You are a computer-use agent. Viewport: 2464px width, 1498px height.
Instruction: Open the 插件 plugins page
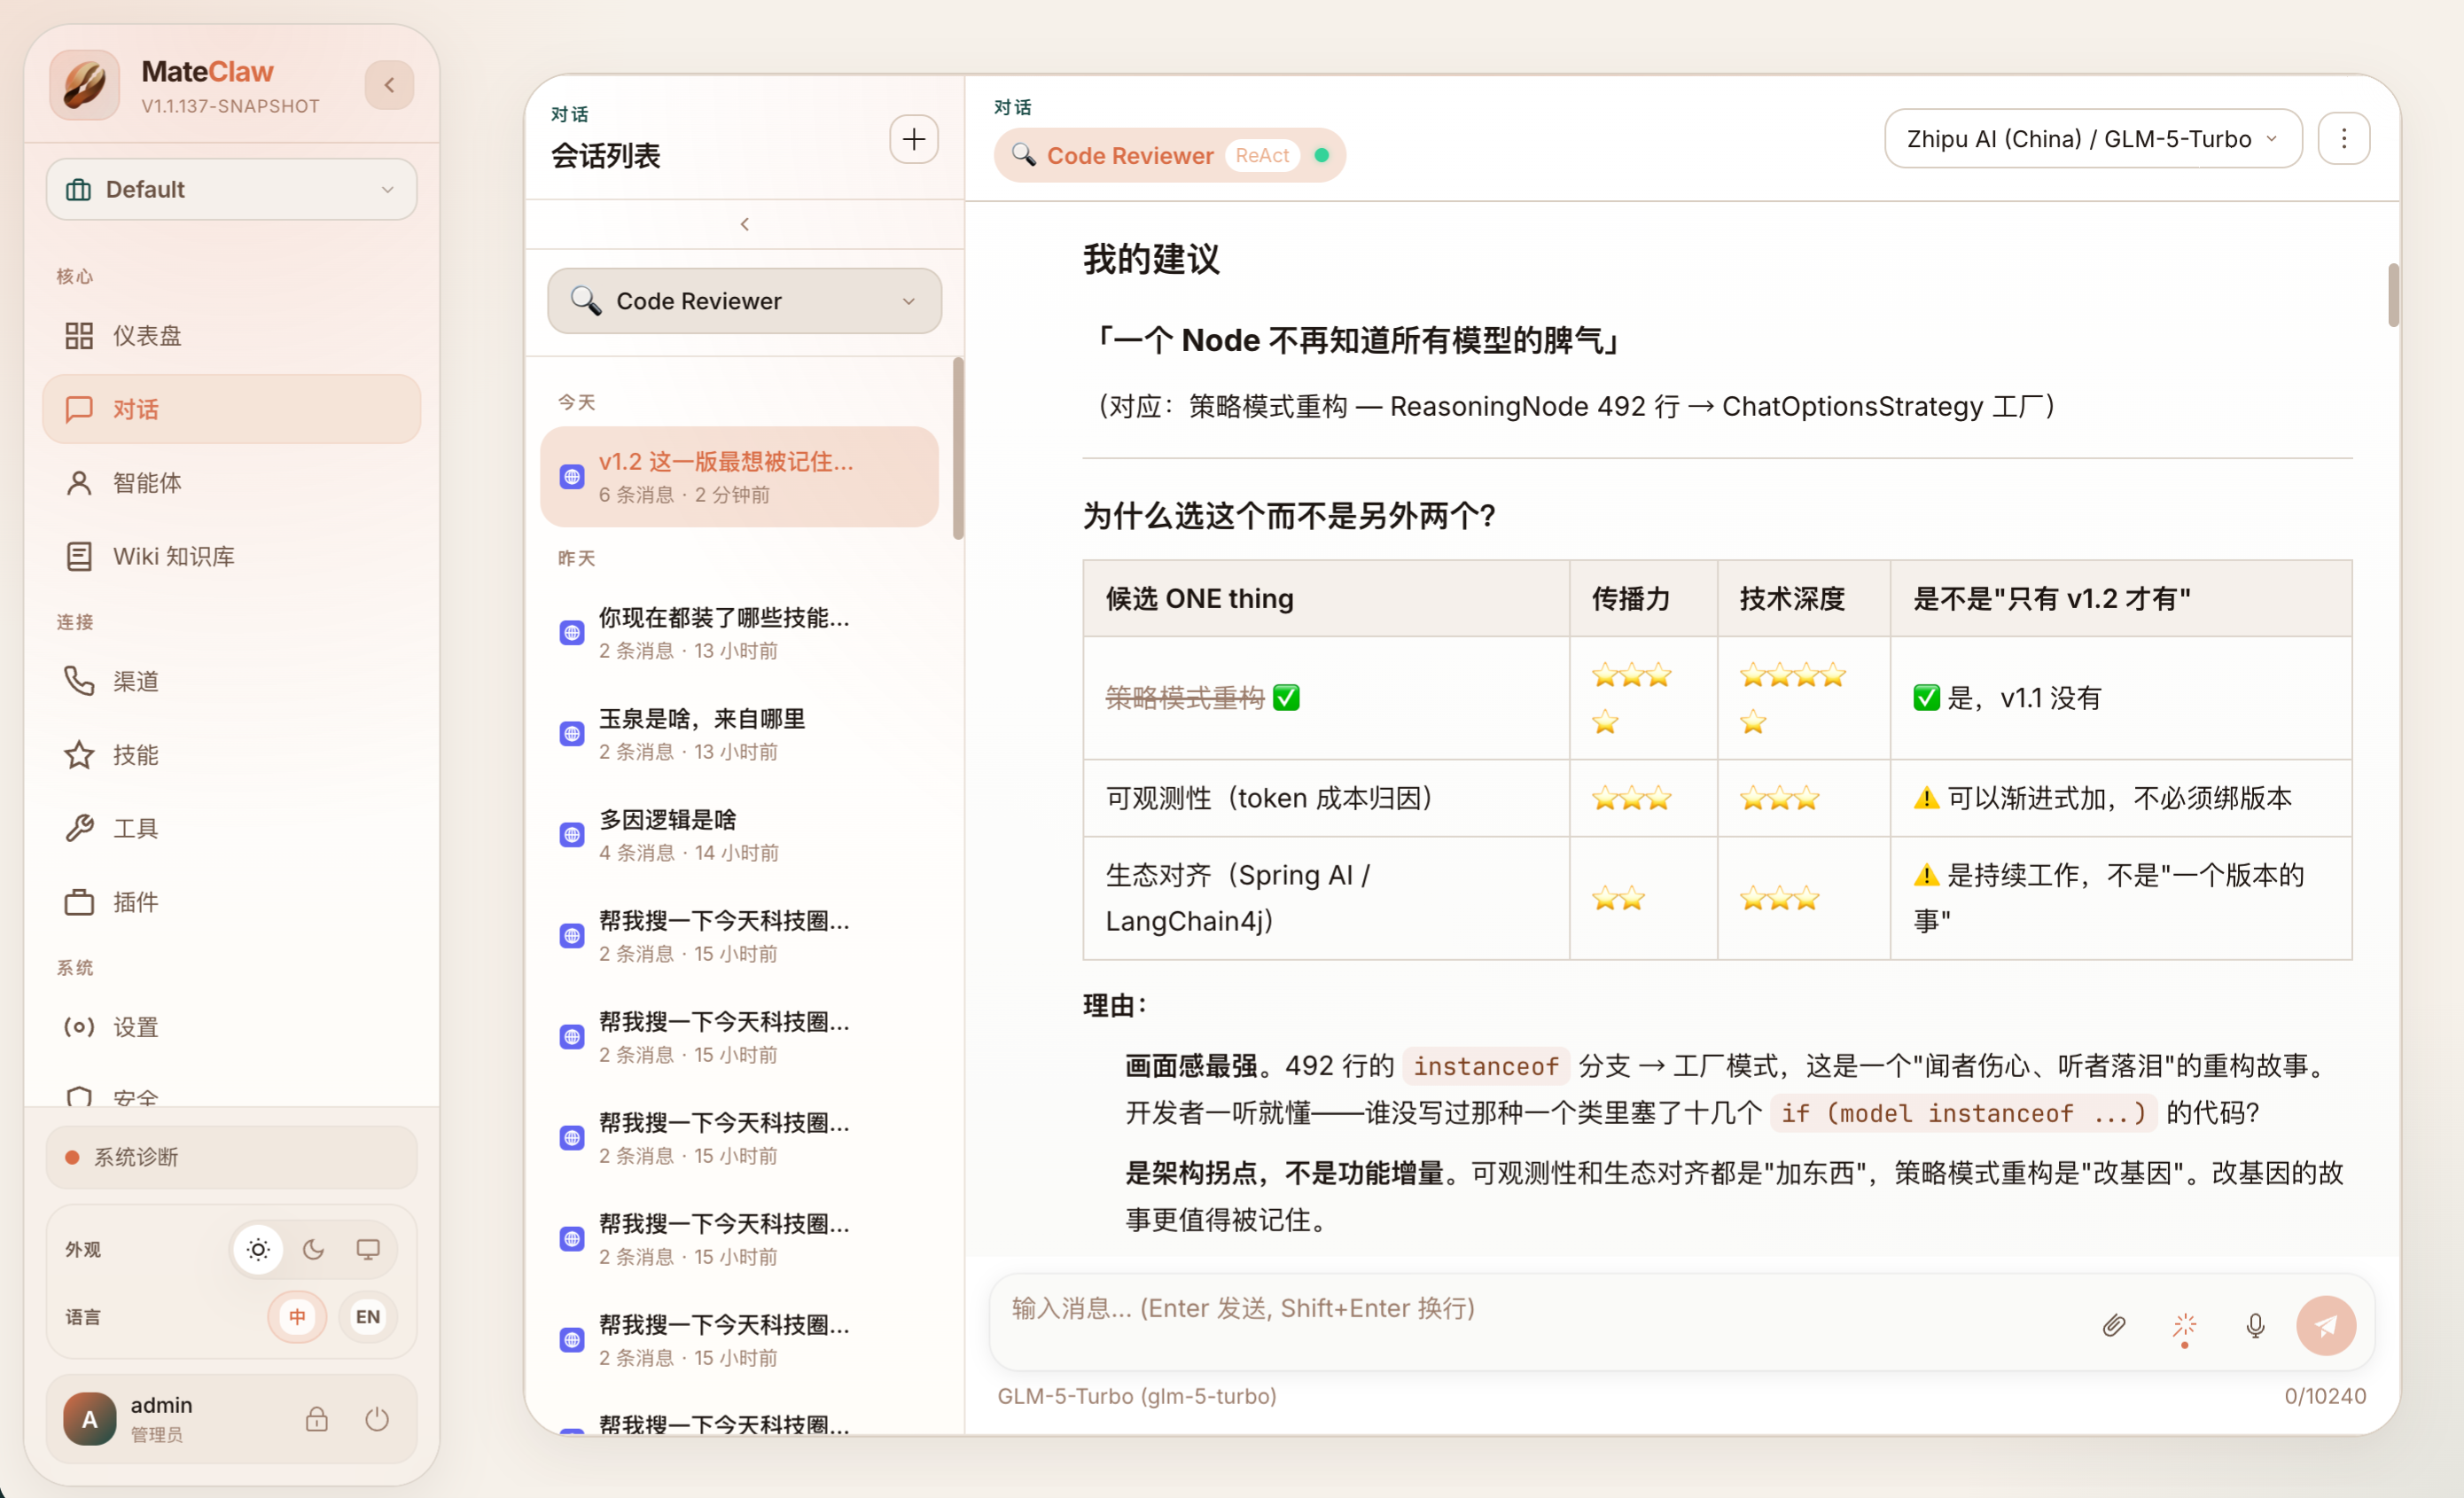[134, 901]
